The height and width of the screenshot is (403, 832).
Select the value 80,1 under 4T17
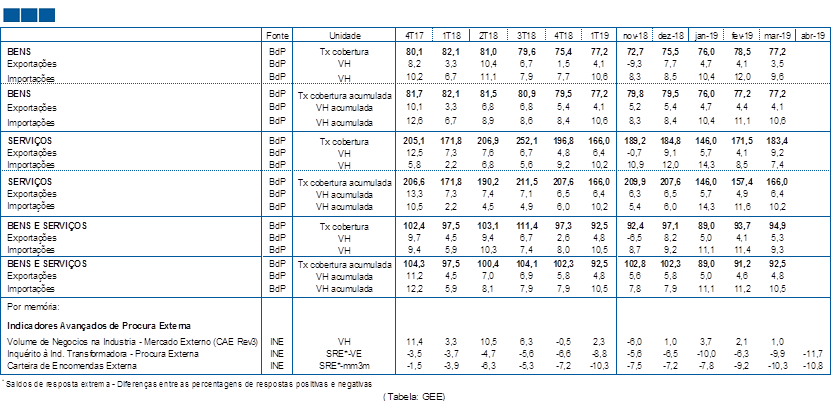413,51
